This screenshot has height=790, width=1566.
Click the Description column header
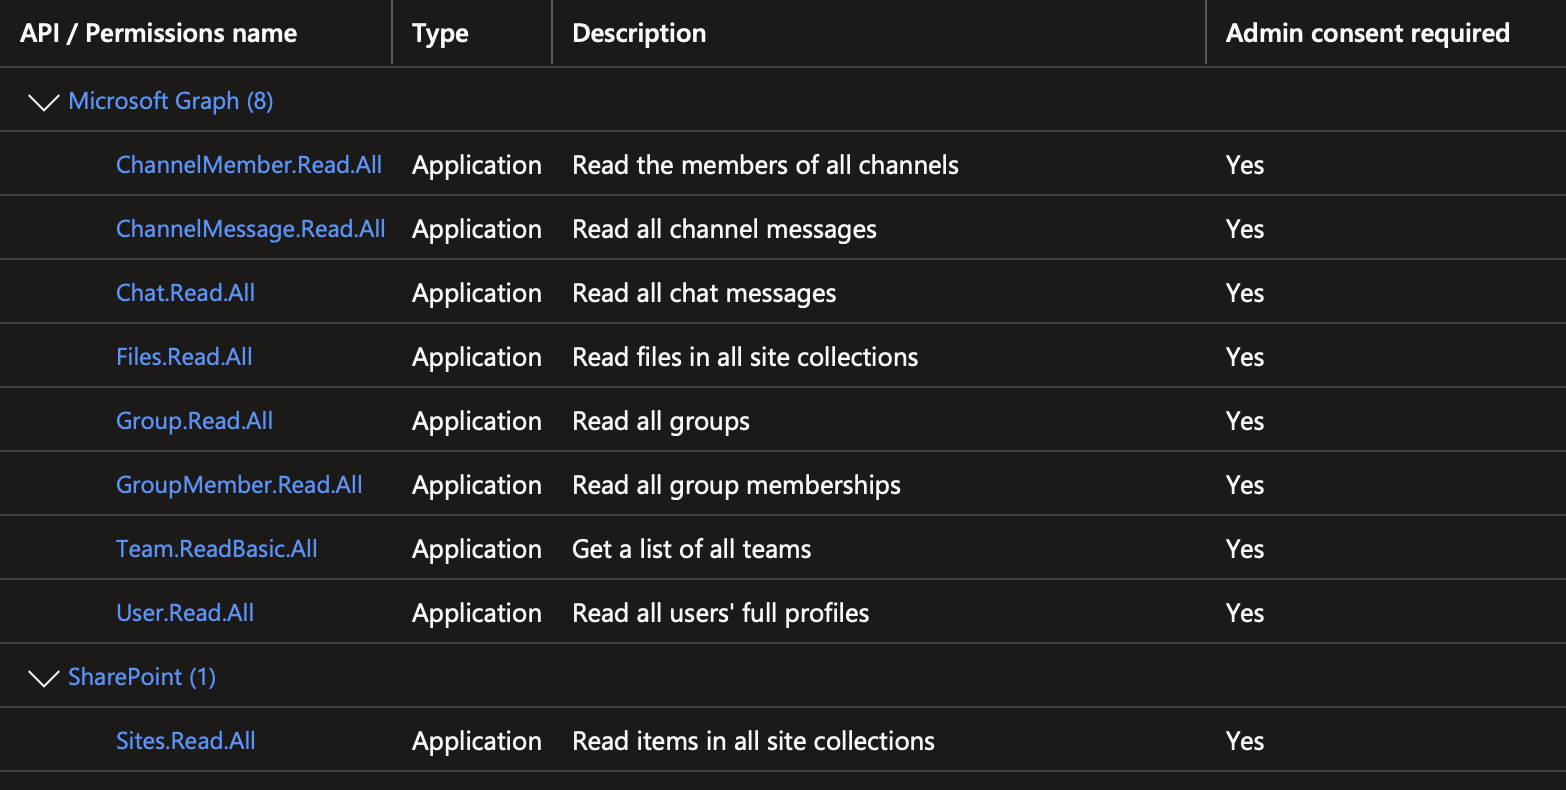(x=639, y=33)
